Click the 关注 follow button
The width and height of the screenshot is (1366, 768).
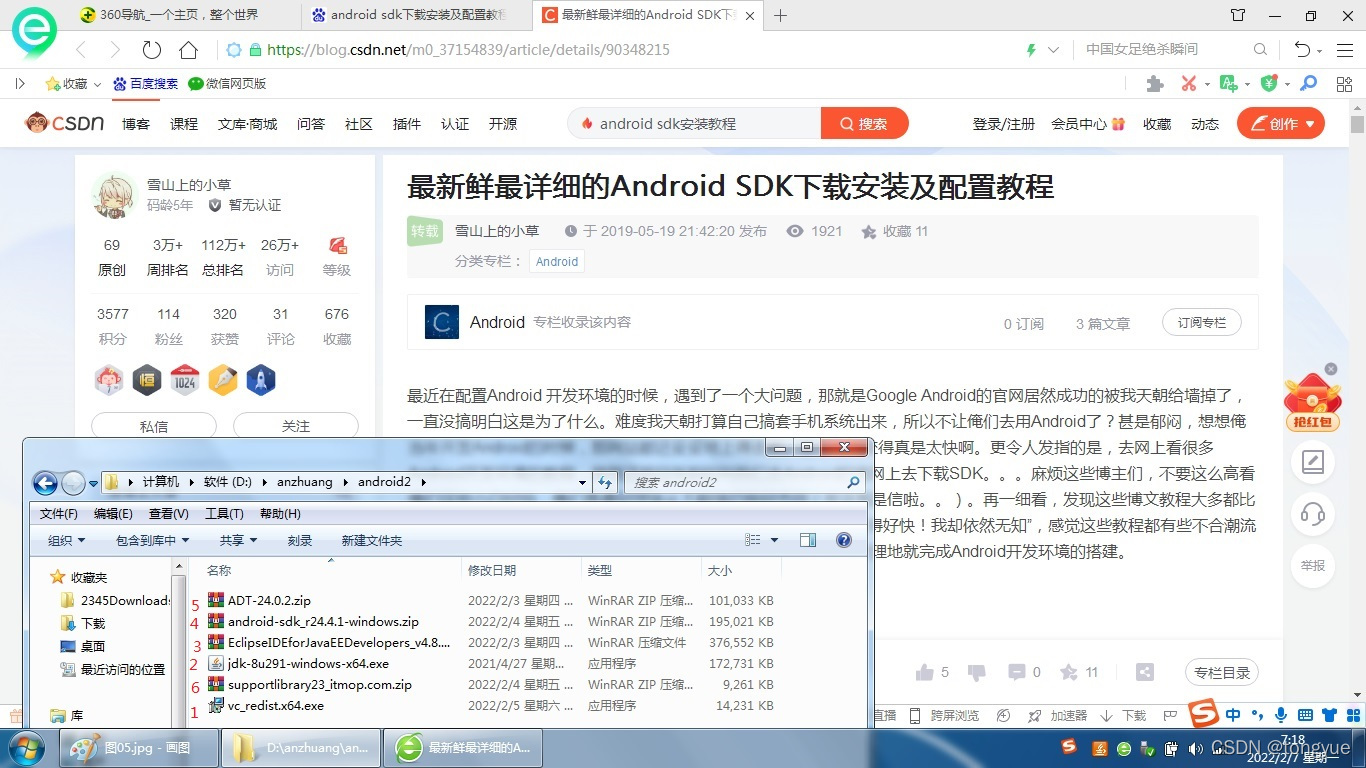[x=296, y=426]
